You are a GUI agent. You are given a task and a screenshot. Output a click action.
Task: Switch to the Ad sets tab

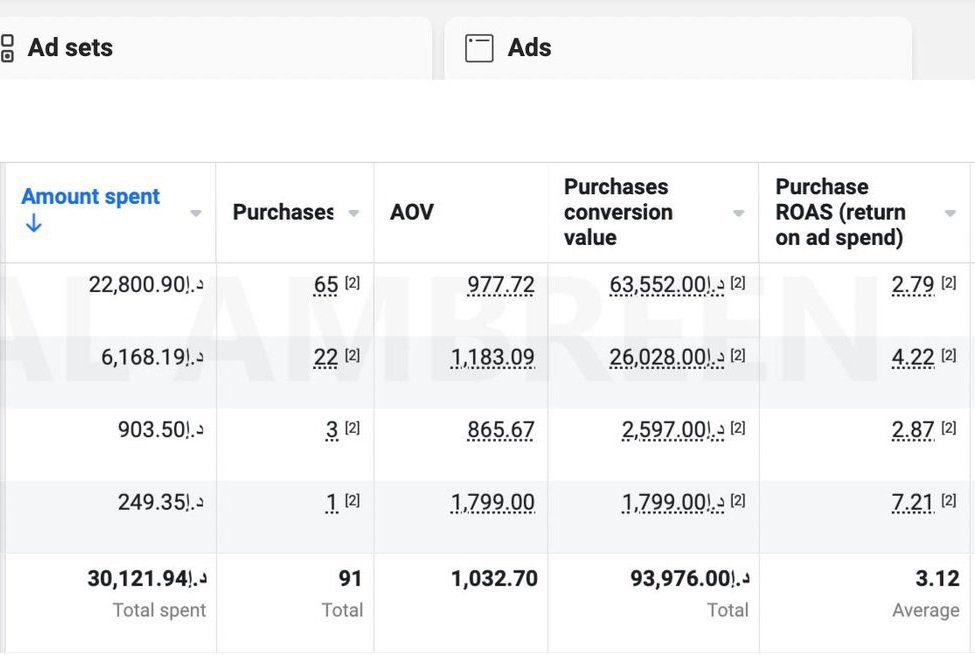tap(70, 48)
